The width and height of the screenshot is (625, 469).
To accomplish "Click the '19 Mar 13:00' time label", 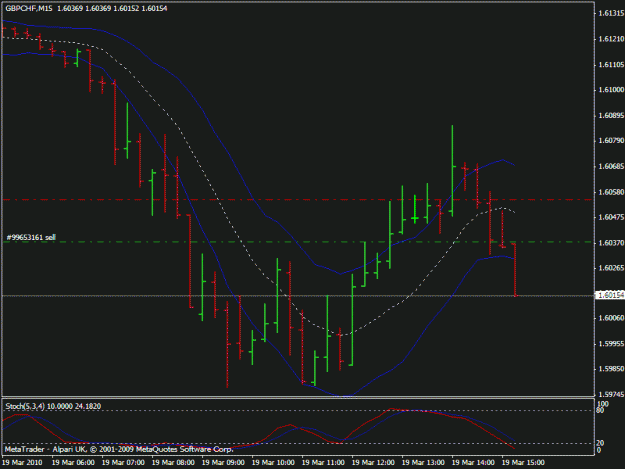I will (423, 463).
